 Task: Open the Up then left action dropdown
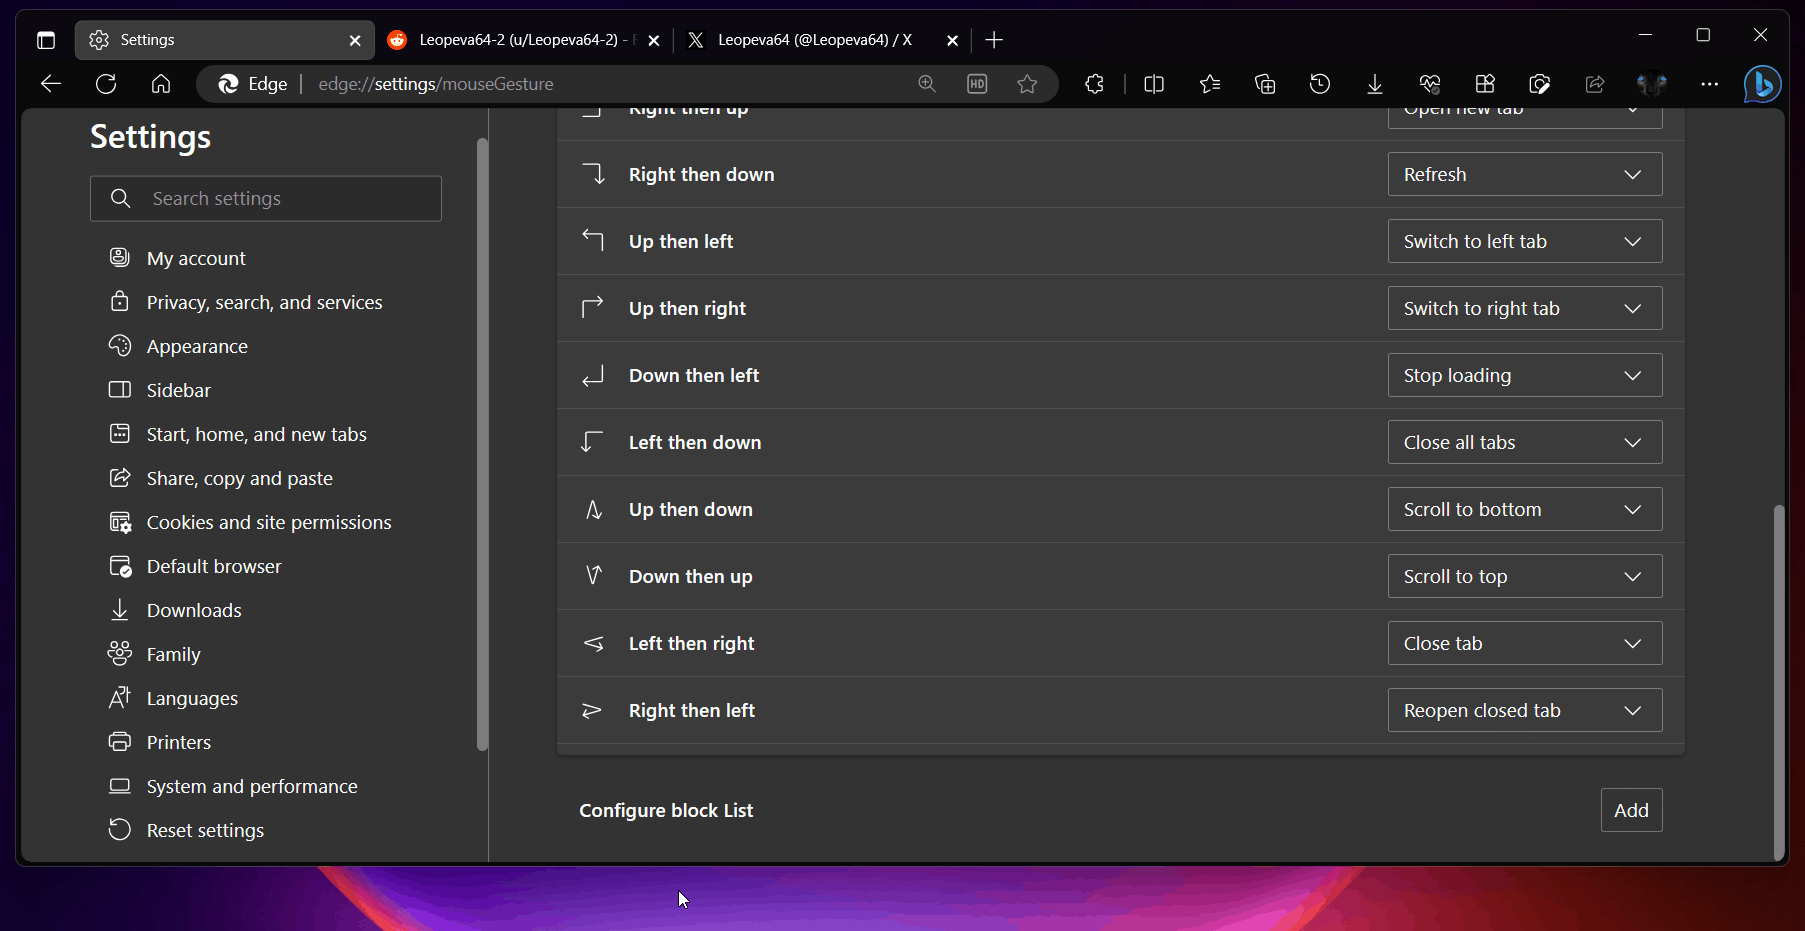[1525, 241]
